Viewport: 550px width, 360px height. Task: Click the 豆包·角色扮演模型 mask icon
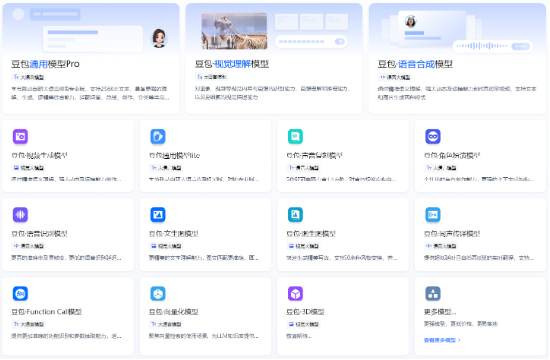(x=433, y=136)
